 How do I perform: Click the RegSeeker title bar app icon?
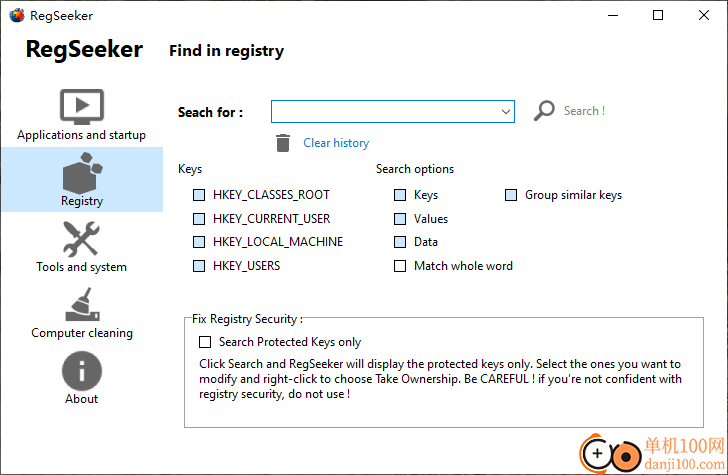click(17, 15)
